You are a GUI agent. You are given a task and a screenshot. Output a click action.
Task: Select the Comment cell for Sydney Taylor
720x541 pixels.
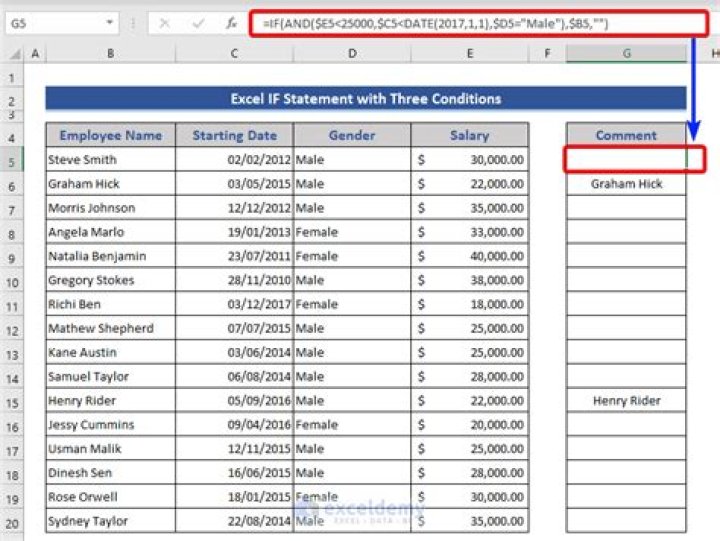pyautogui.click(x=626, y=521)
